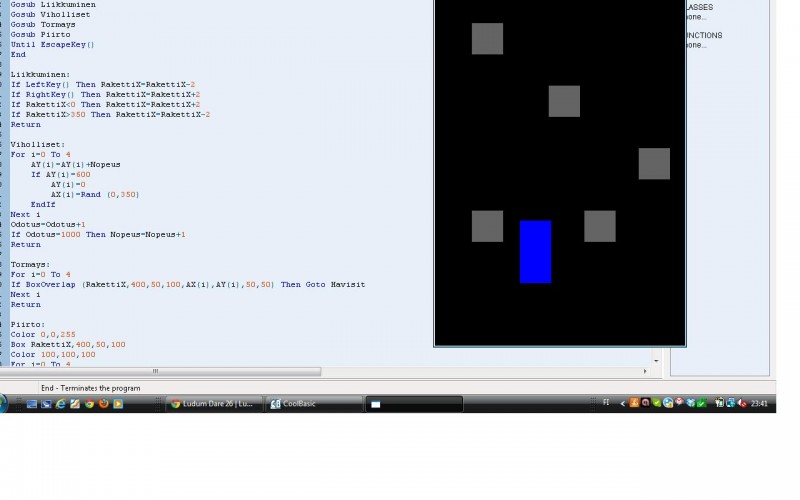800x500 pixels.
Task: Show hidden tray icons arrow
Action: (622, 404)
